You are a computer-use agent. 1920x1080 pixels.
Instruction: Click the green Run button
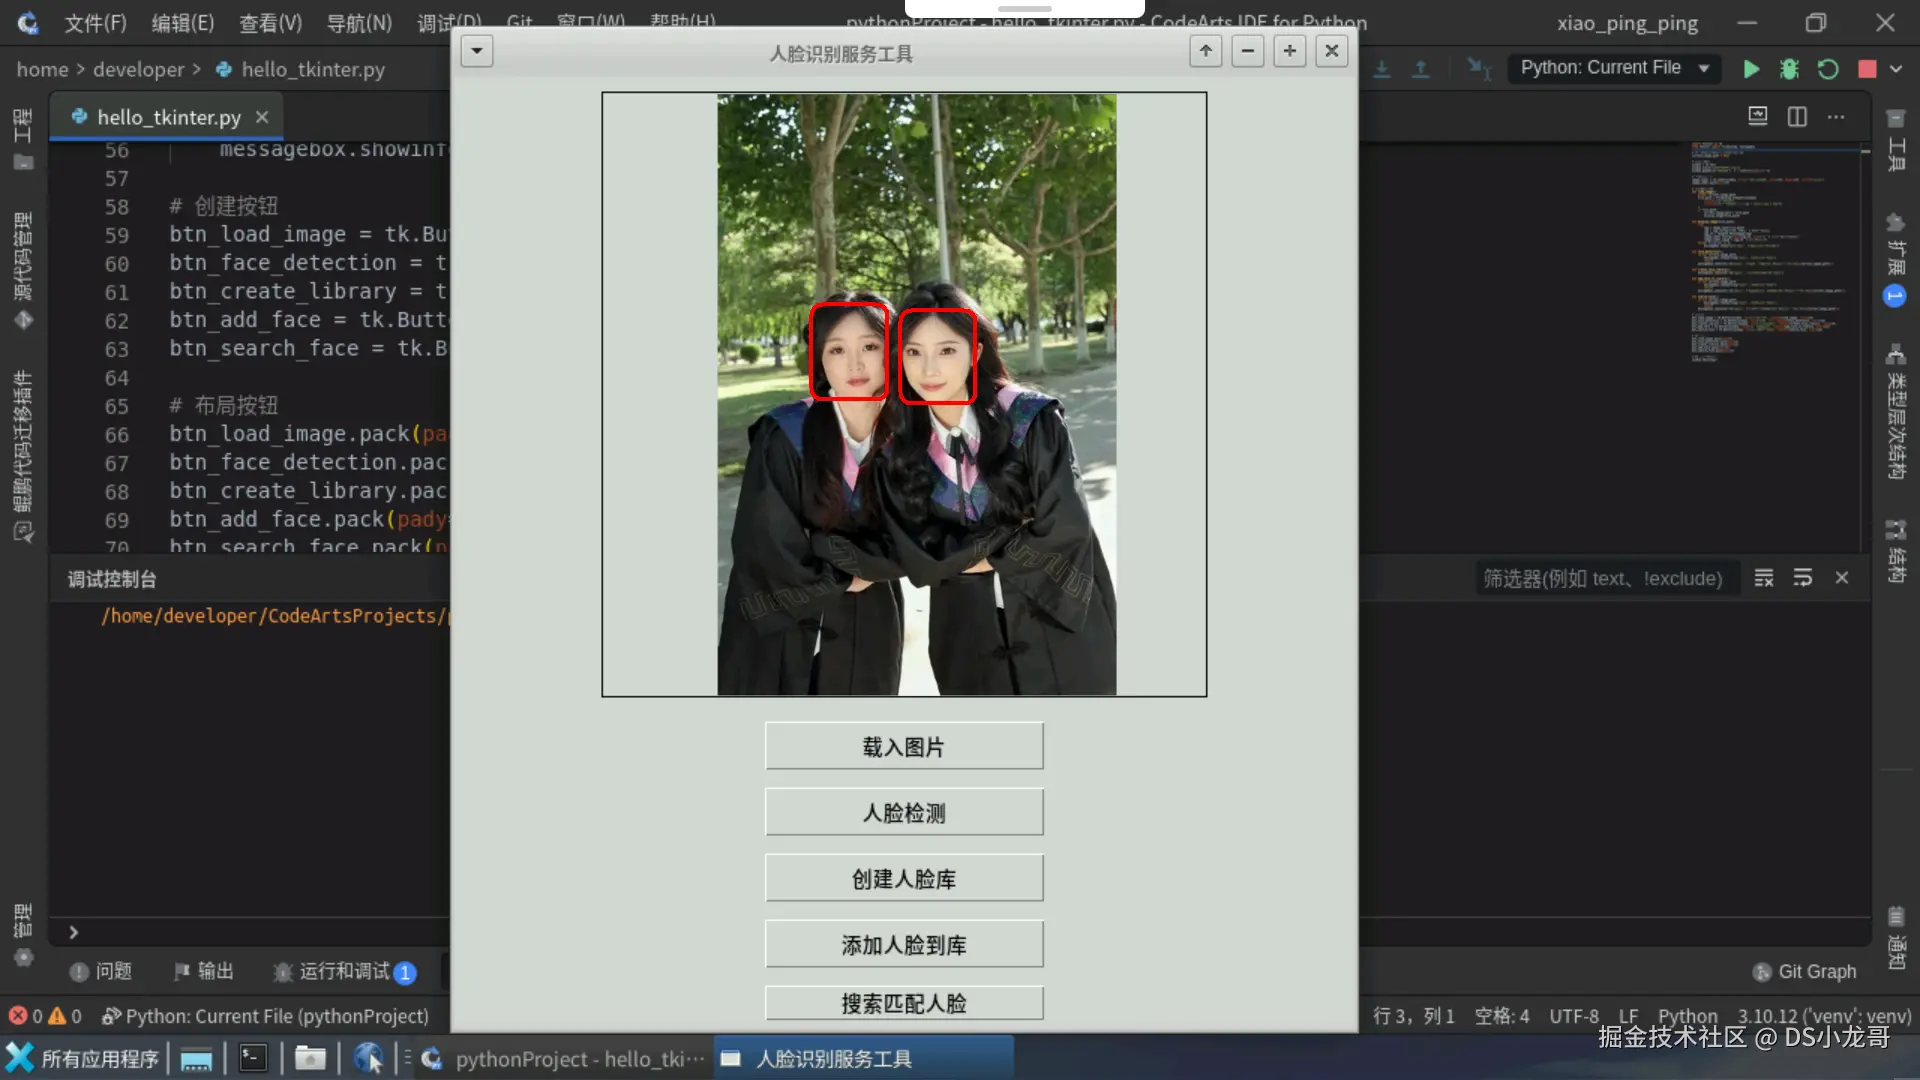click(x=1750, y=69)
